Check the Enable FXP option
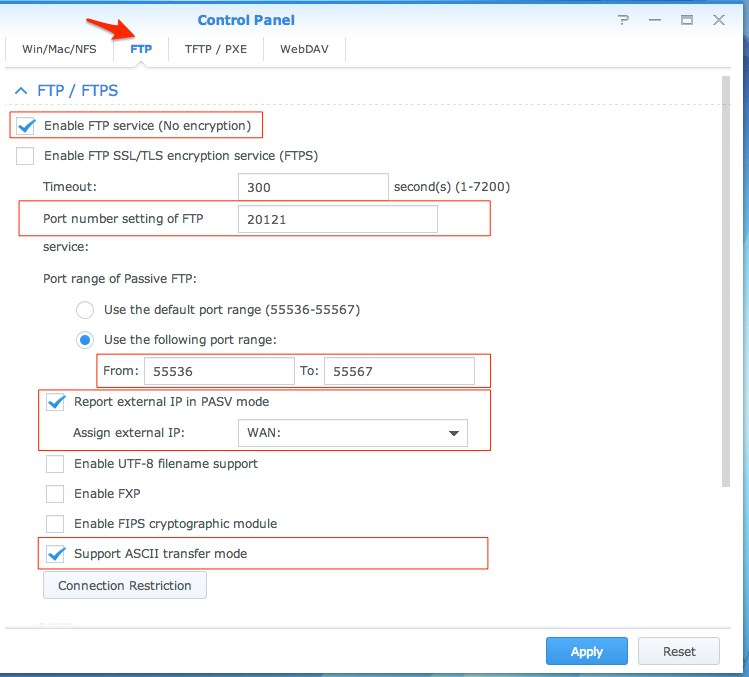 pos(56,494)
